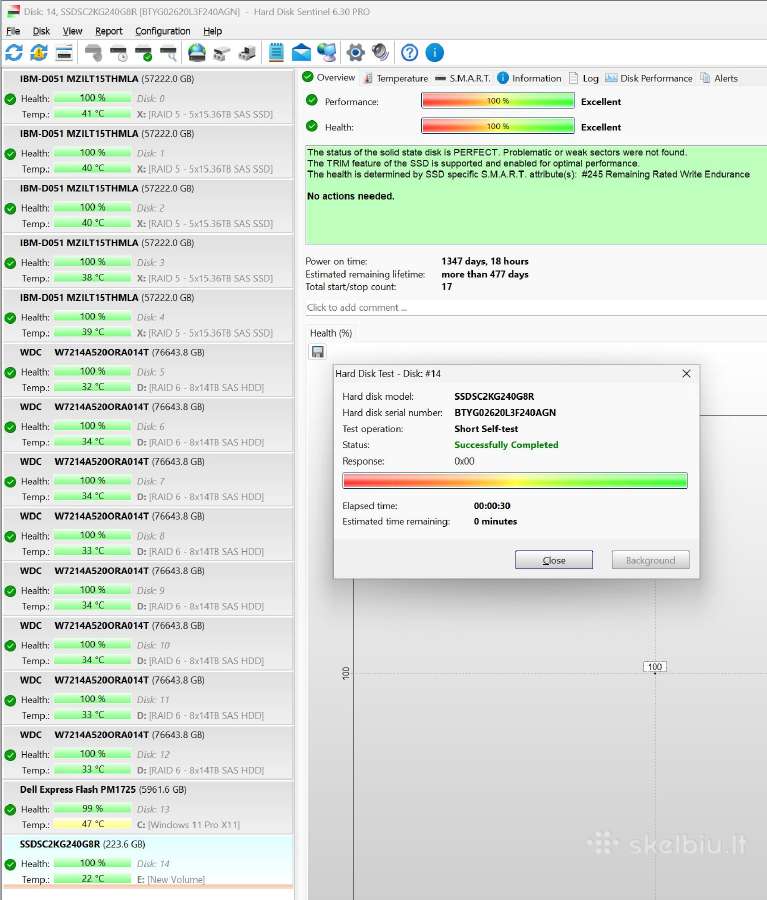The width and height of the screenshot is (767, 900).
Task: Switch to the Information tab
Action: click(x=529, y=78)
